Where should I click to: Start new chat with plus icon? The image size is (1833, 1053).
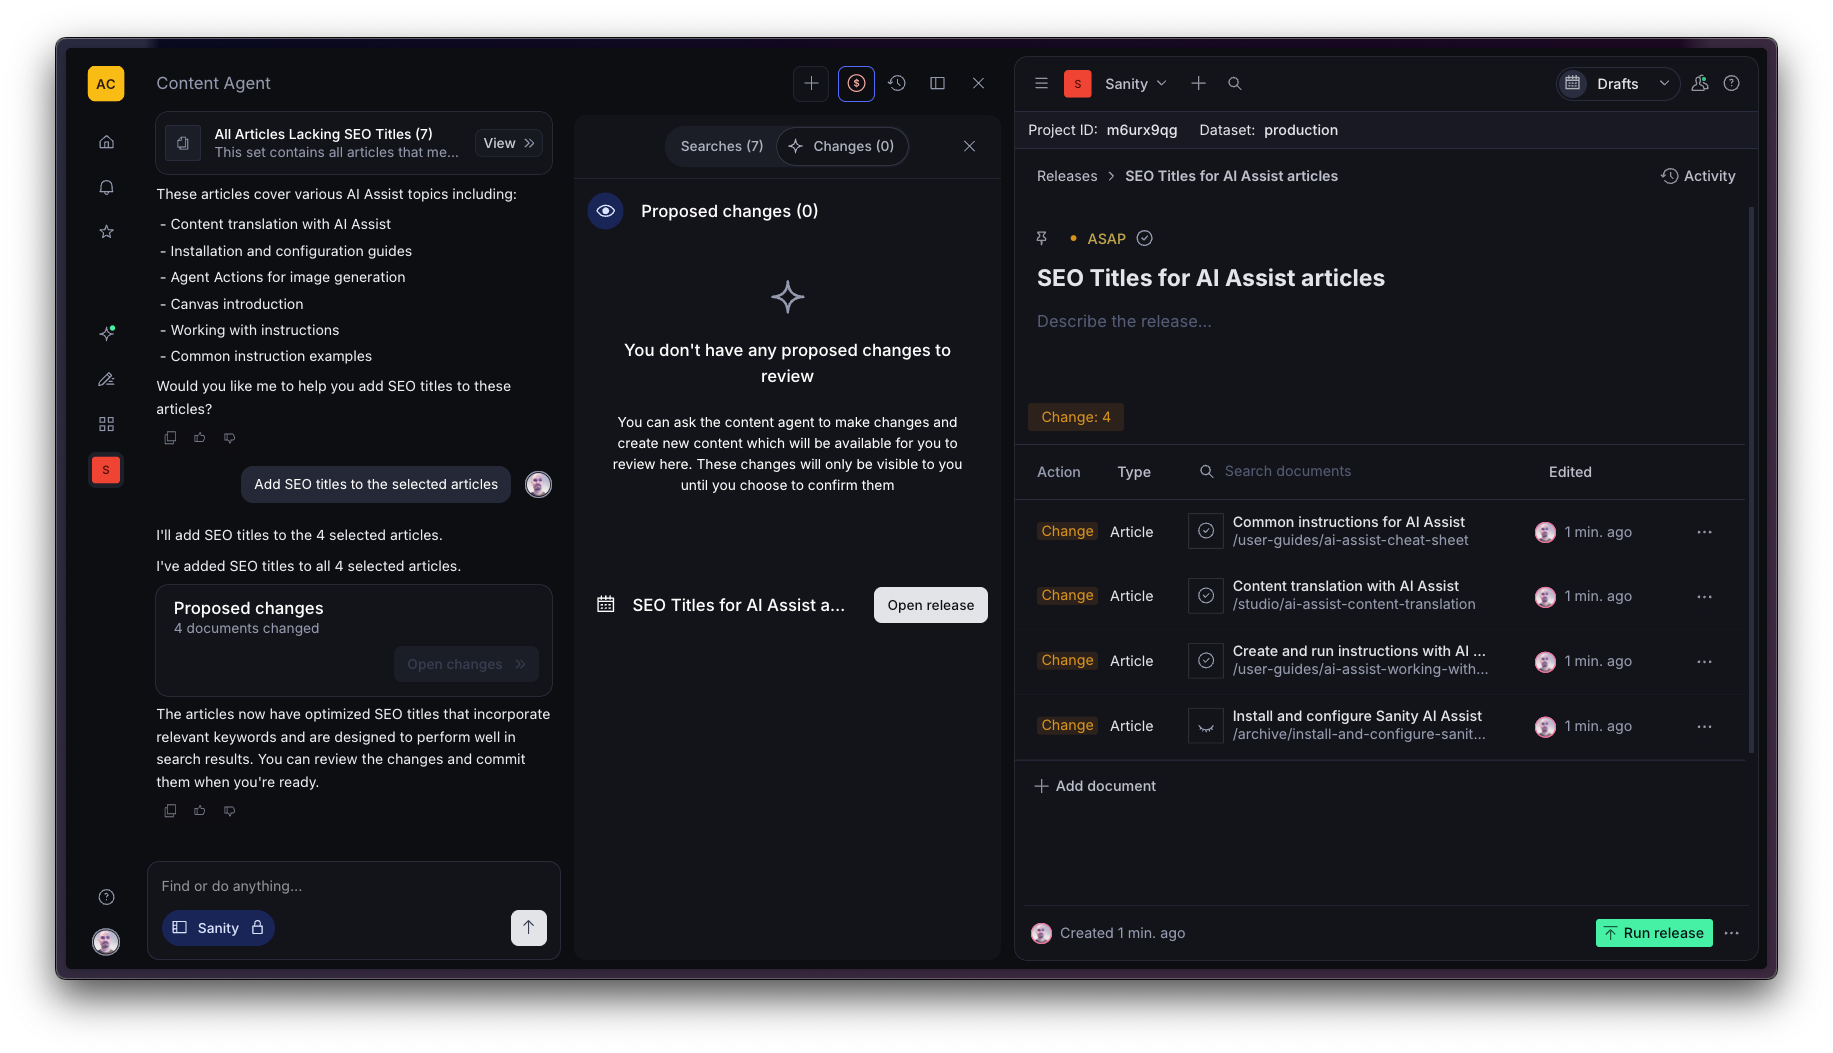(x=811, y=84)
